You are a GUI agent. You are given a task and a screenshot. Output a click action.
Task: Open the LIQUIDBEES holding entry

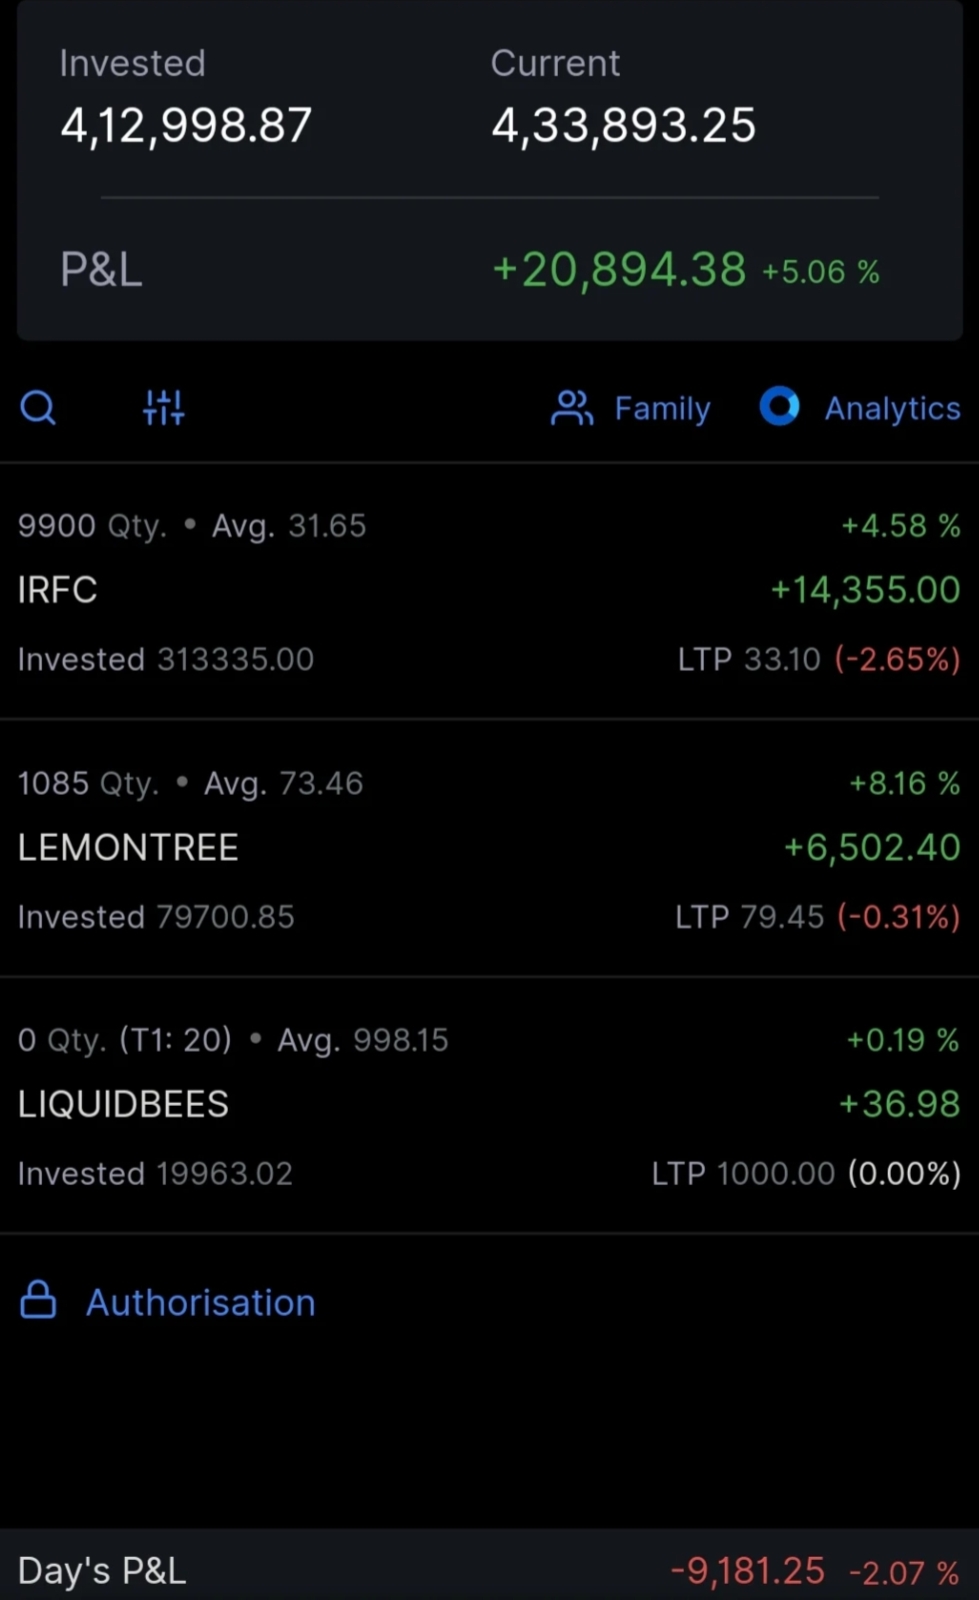click(123, 1104)
